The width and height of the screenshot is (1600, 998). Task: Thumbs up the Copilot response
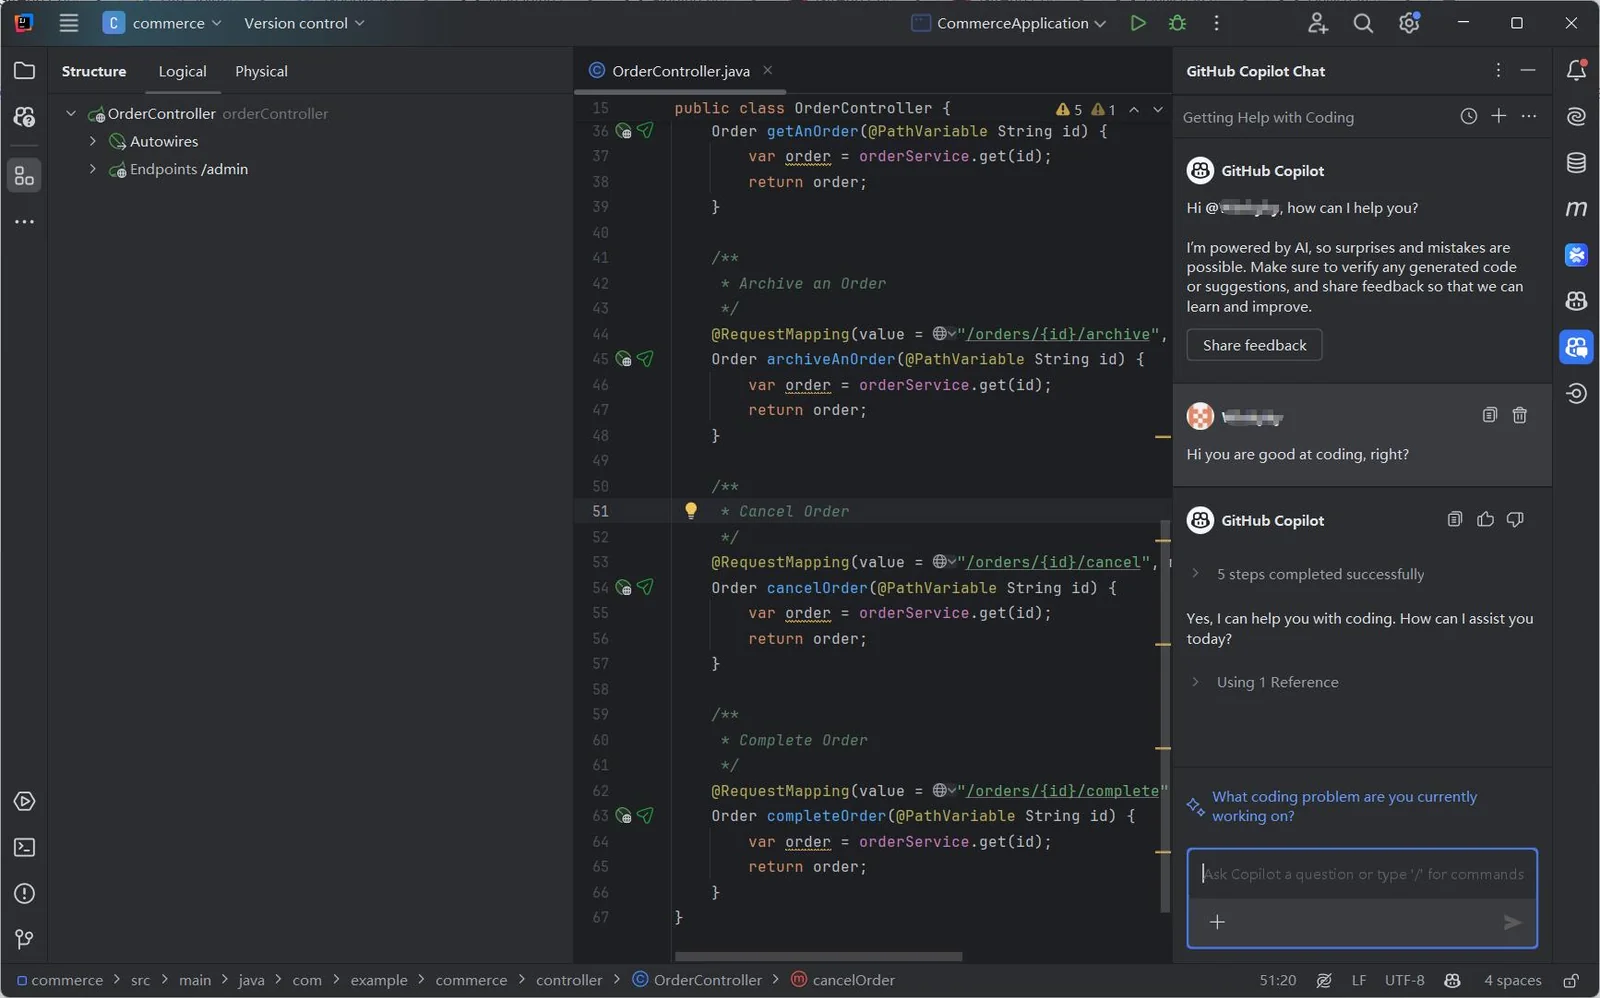[1485, 519]
